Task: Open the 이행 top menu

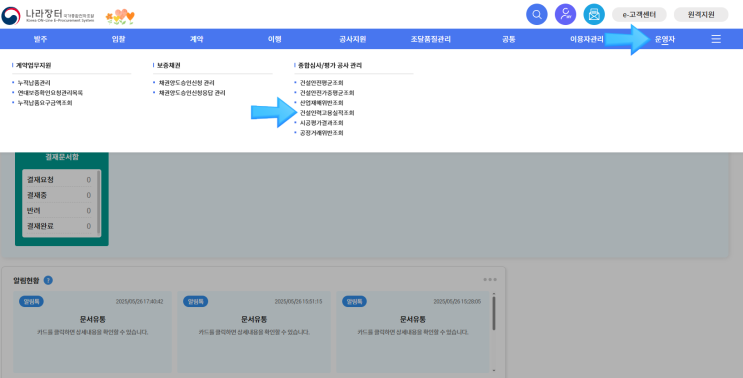Action: point(274,39)
